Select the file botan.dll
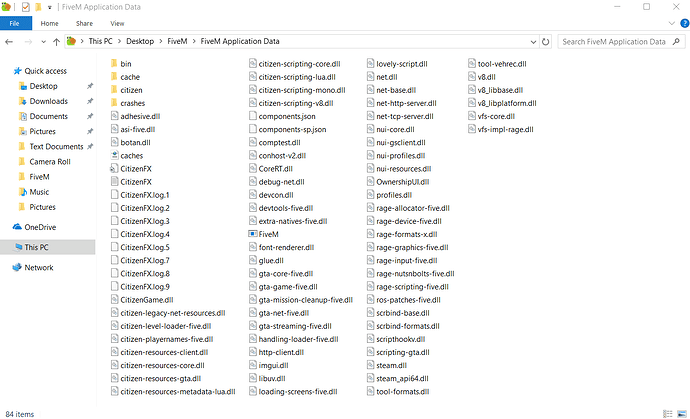Image resolution: width=690 pixels, height=419 pixels. pyautogui.click(x=131, y=143)
